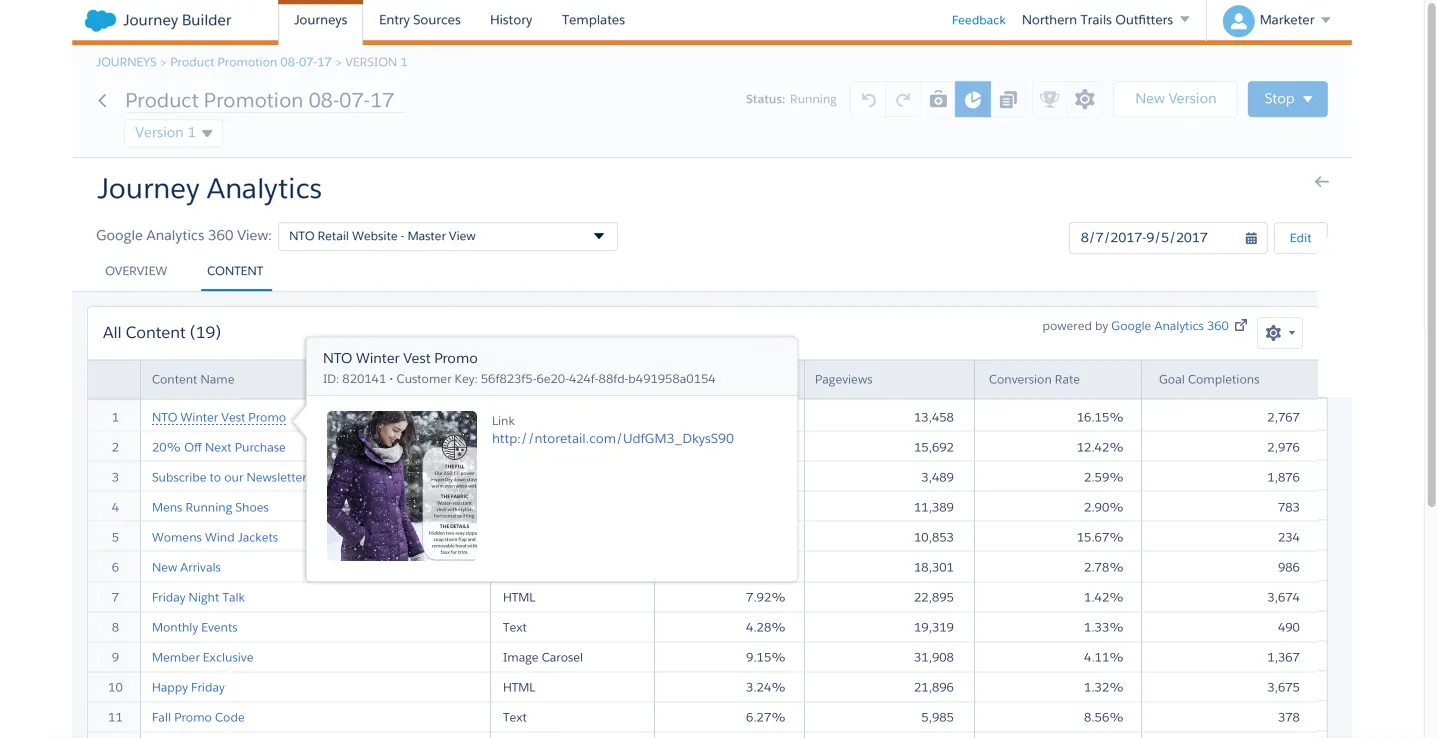Click external link icon beside Google Analytics 360
The image size is (1437, 738).
click(x=1241, y=325)
